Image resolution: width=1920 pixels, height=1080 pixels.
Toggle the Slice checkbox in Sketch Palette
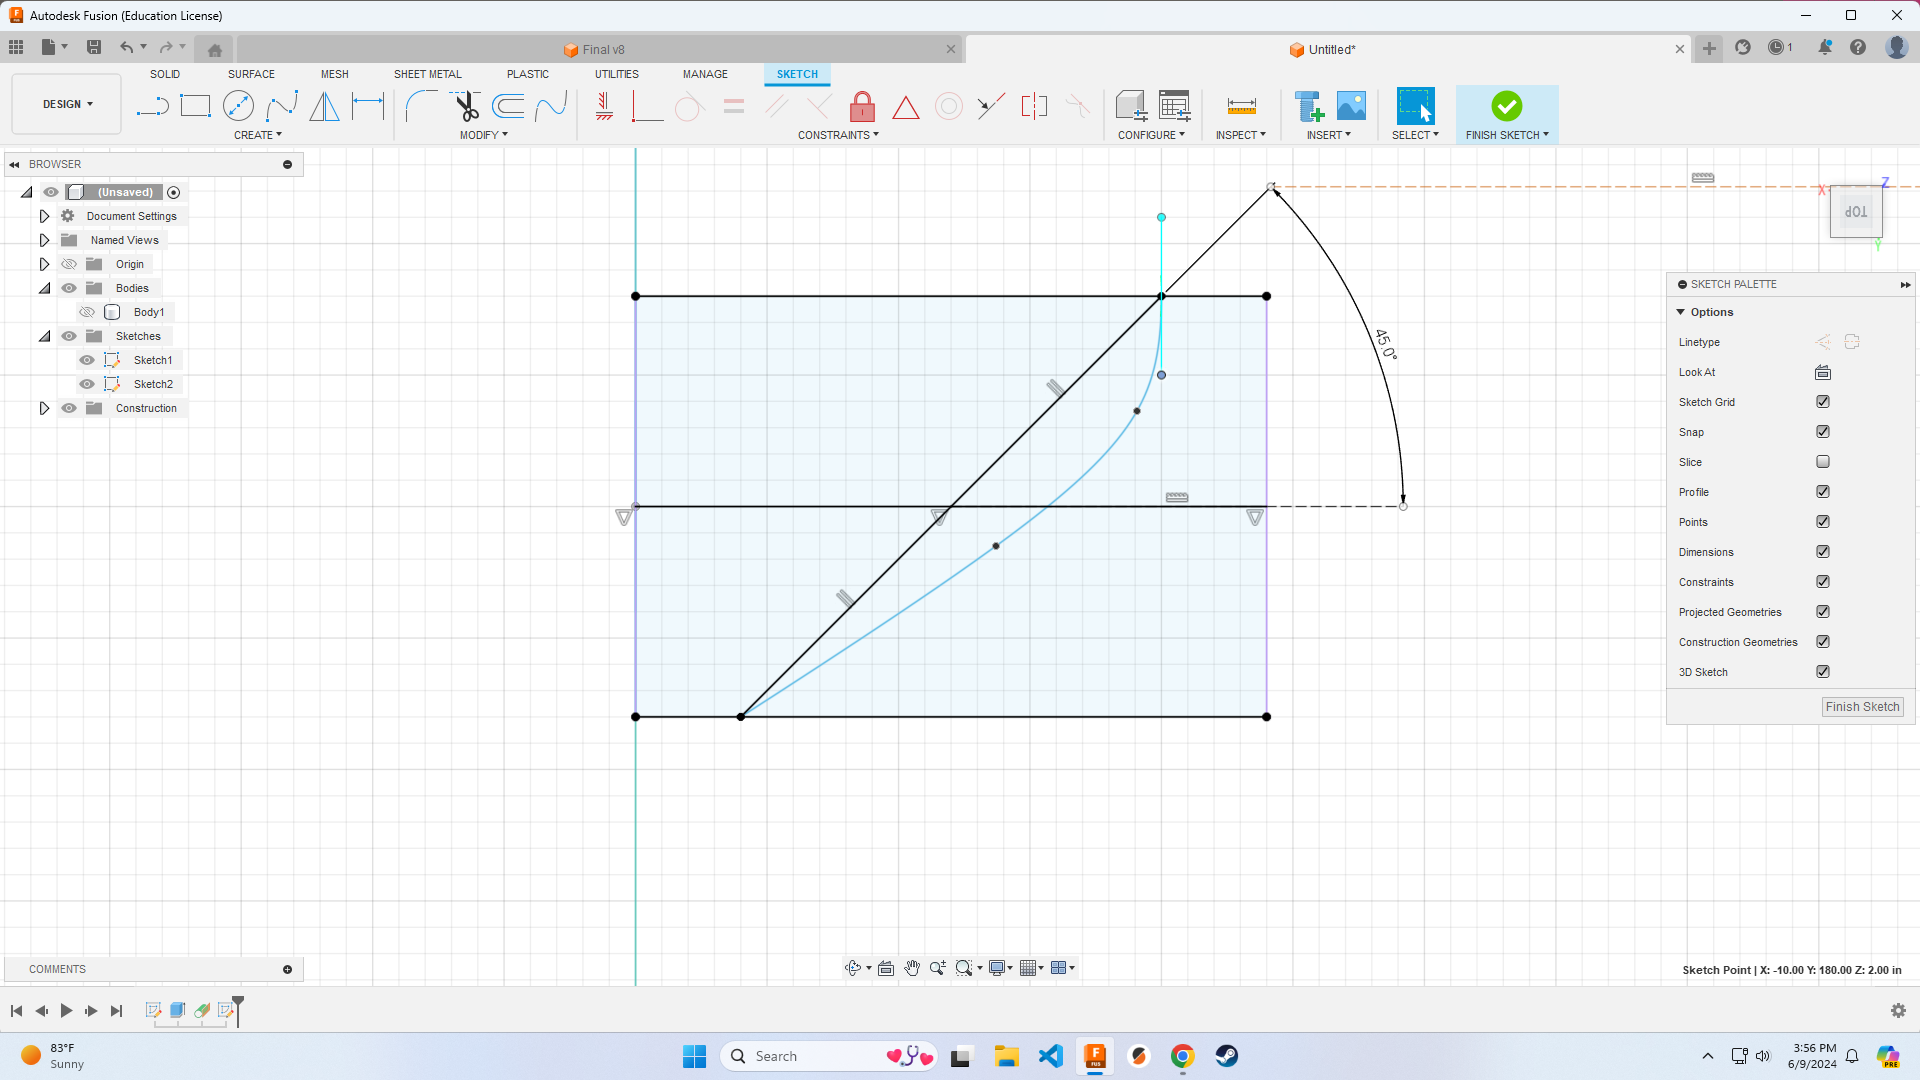(1825, 462)
